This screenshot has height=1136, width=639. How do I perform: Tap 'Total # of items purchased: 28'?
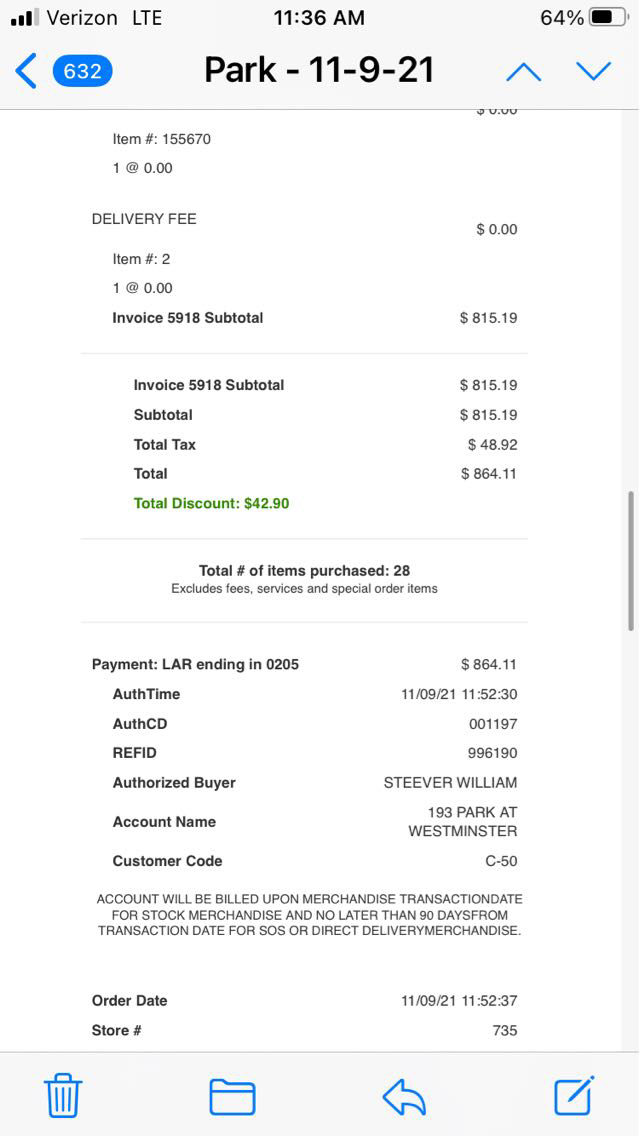304,570
